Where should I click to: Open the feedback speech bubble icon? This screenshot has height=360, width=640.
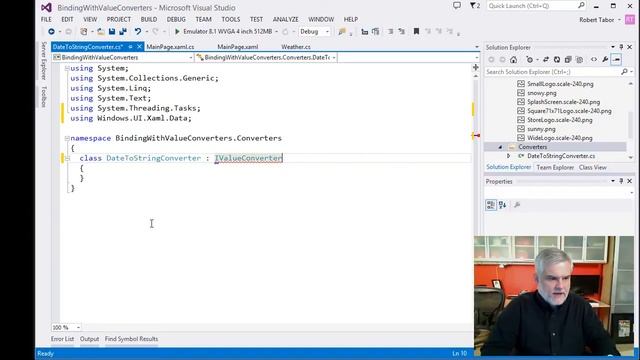tap(457, 6)
